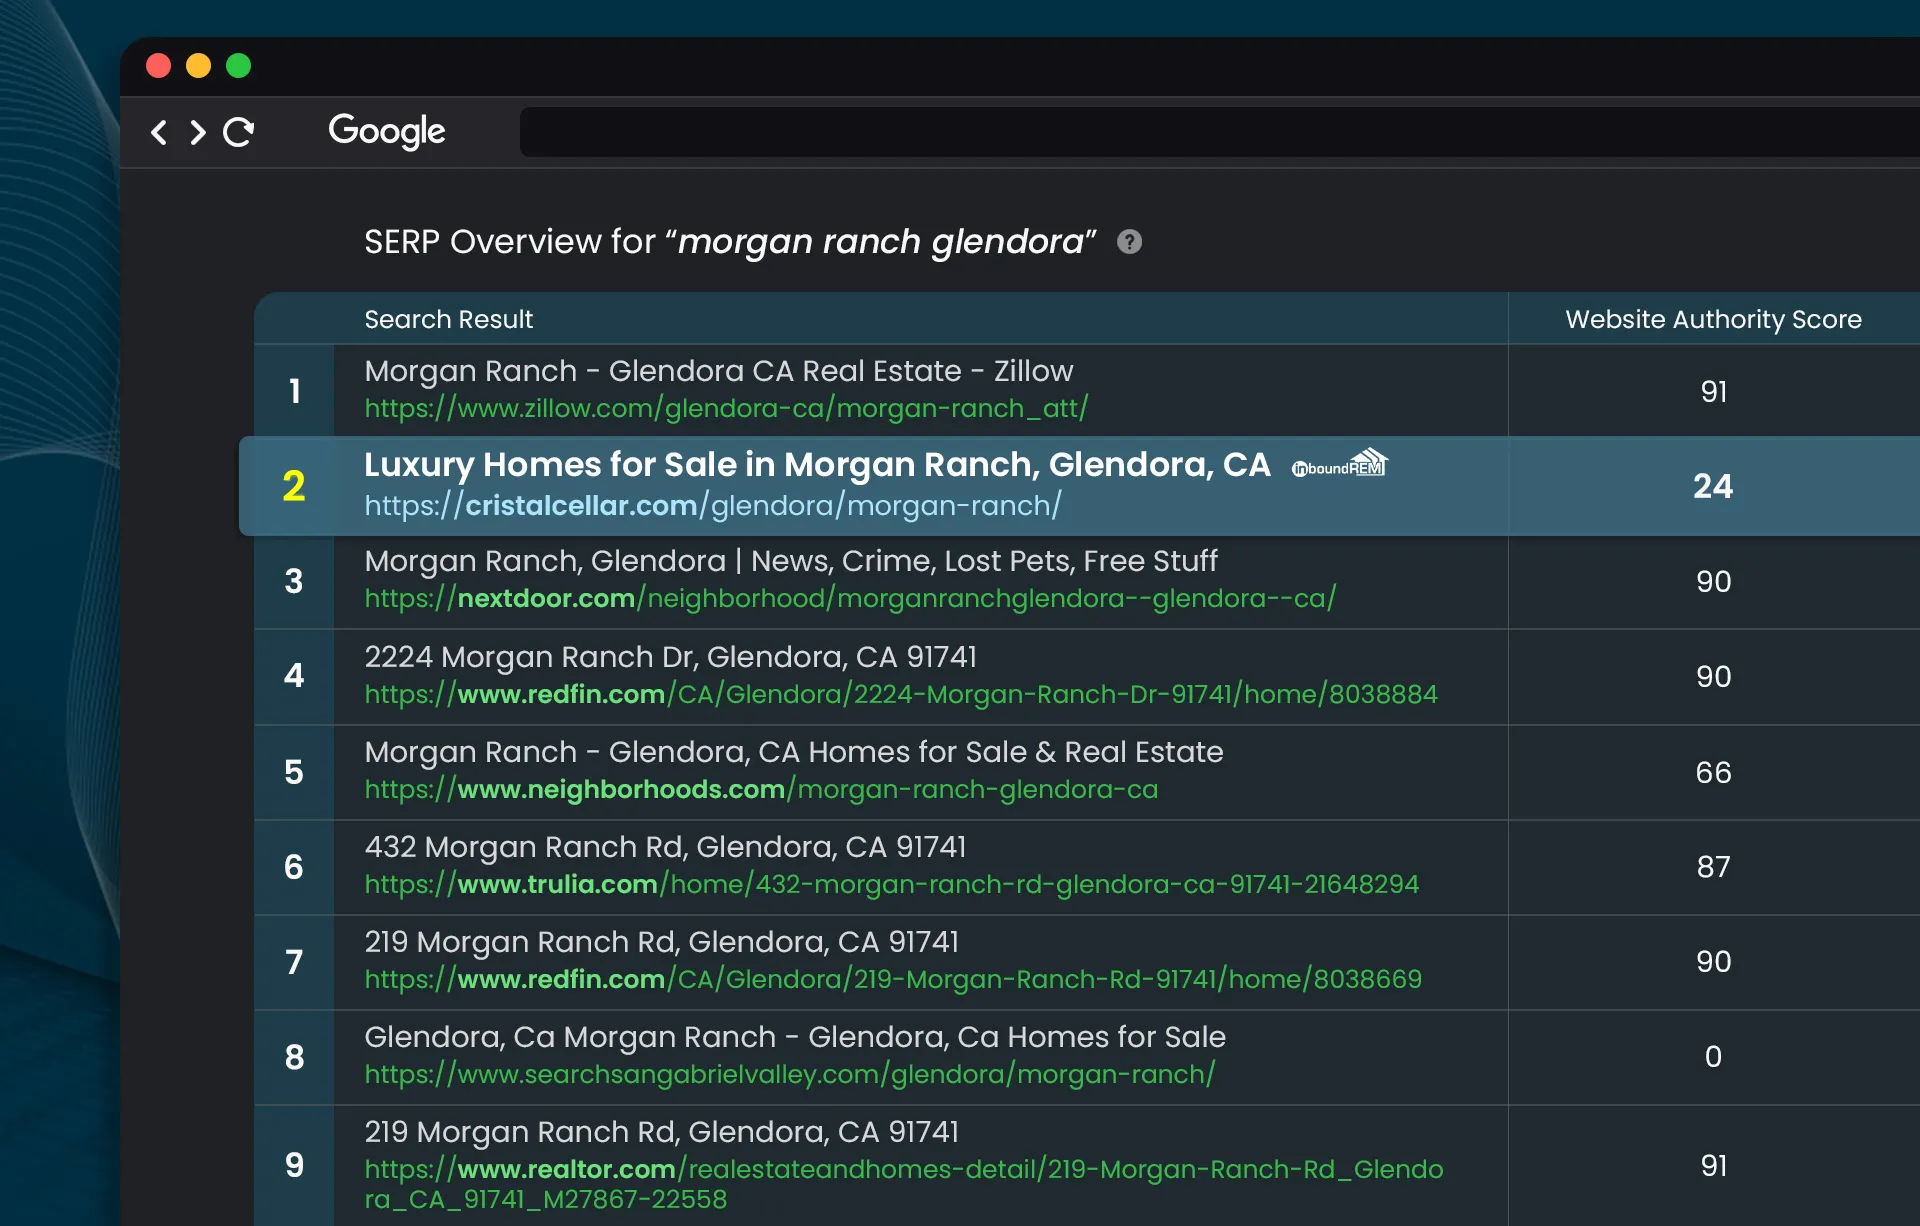Image resolution: width=1920 pixels, height=1226 pixels.
Task: Click title '2224 Morgan Ranch Dr, Glendora, CA 91741'
Action: (670, 657)
